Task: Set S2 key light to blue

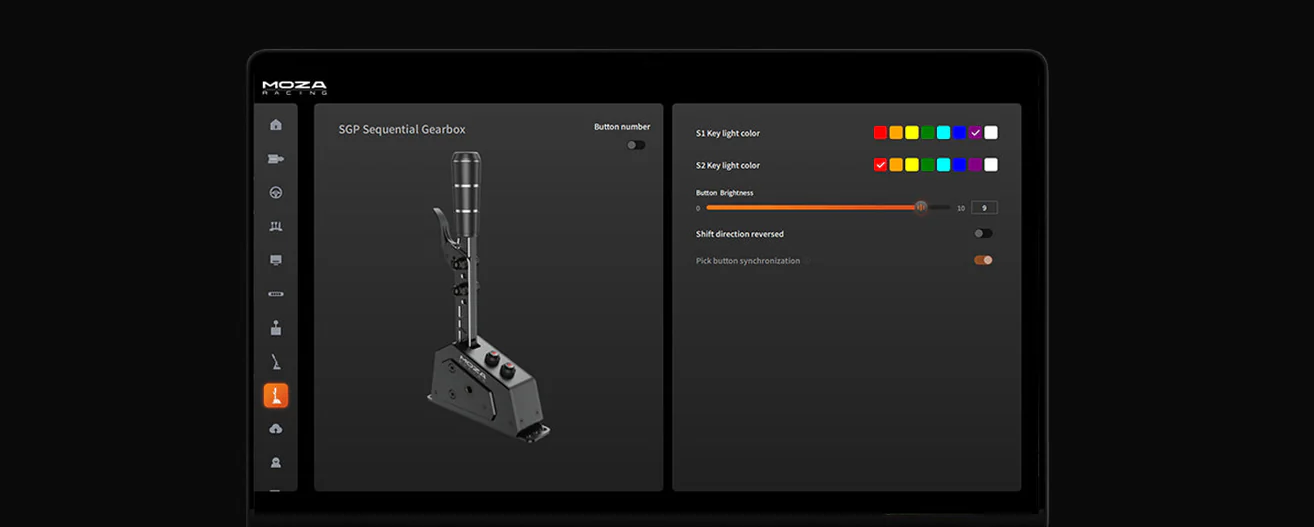Action: tap(959, 165)
